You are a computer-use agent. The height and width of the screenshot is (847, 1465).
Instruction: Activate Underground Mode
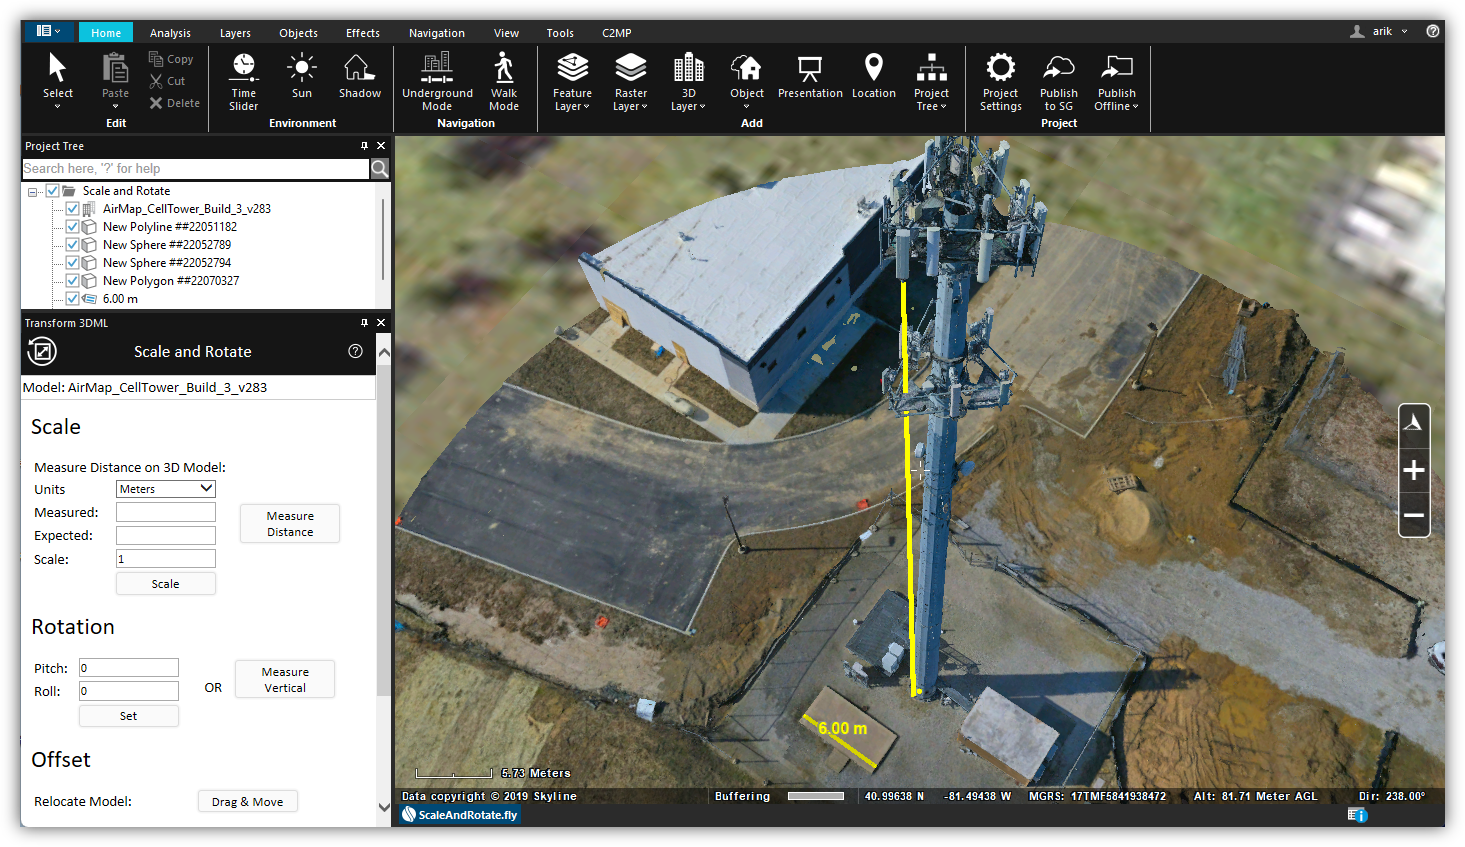[437, 82]
